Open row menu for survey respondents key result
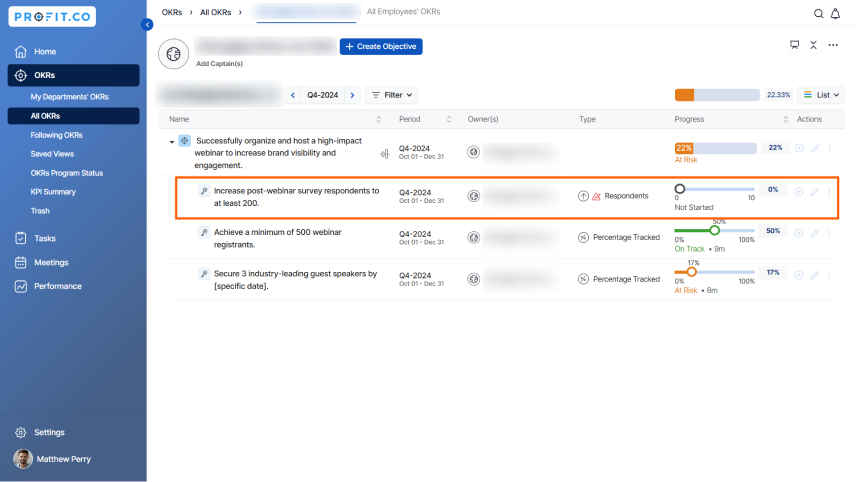856x482 pixels. 829,192
